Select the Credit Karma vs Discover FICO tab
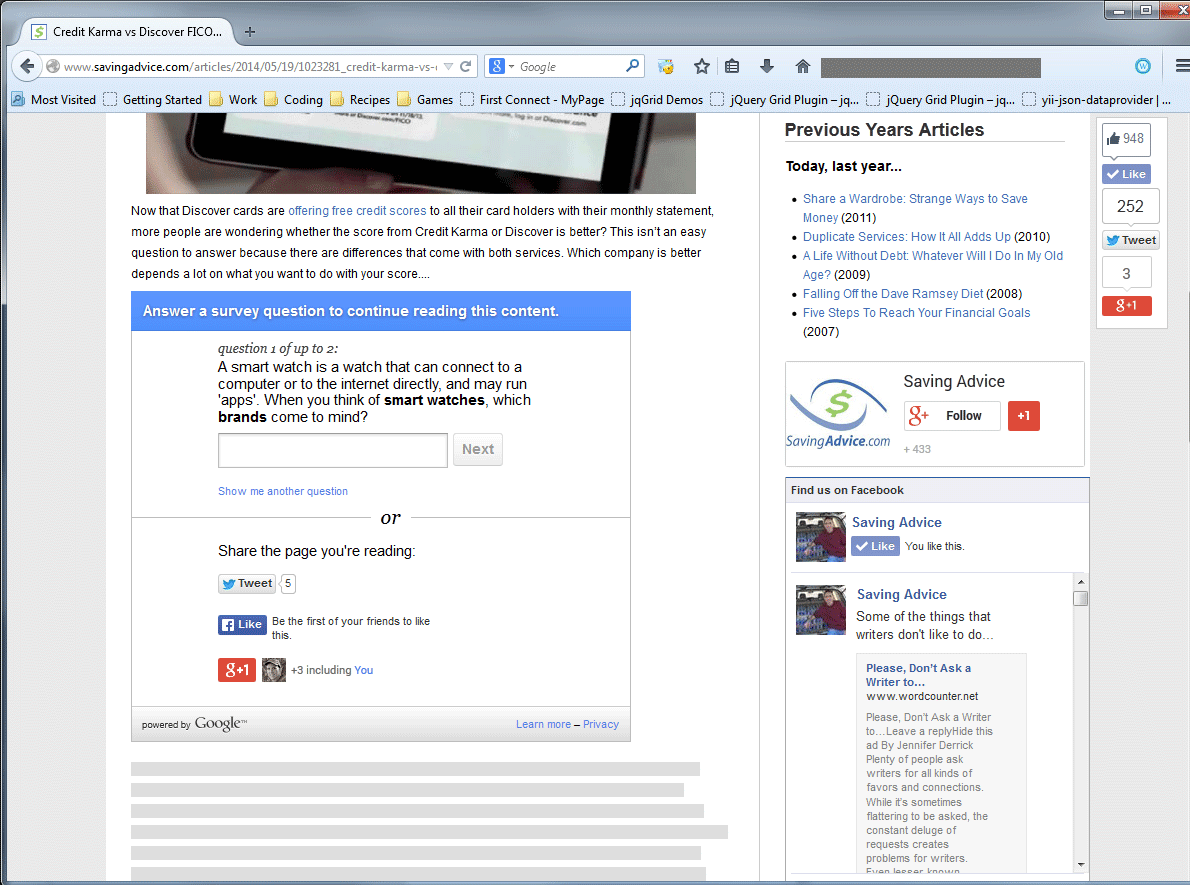Viewport: 1190px width, 885px height. [x=127, y=32]
